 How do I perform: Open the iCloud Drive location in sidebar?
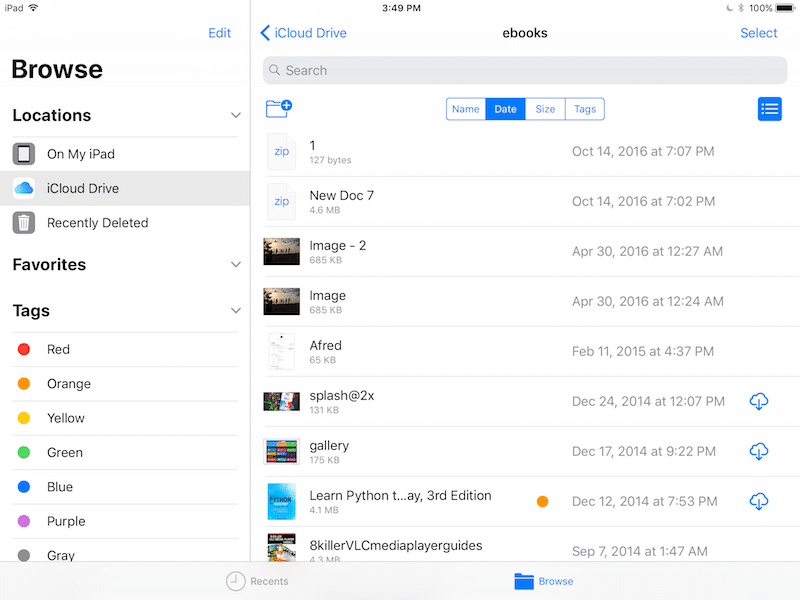tap(82, 188)
